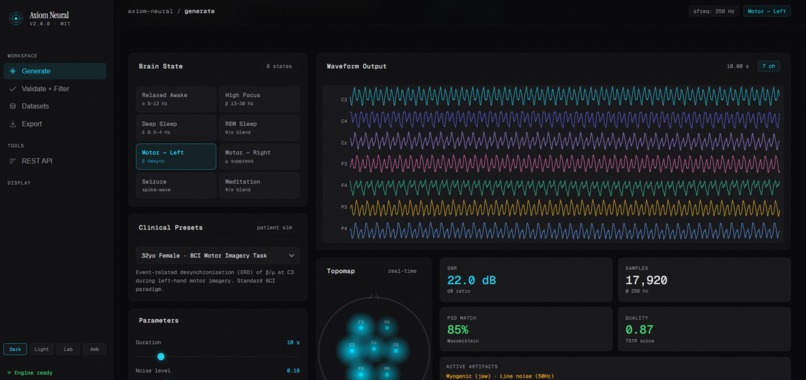Switch display theme to Amb
Viewport: 806px width, 380px height.
pos(95,349)
